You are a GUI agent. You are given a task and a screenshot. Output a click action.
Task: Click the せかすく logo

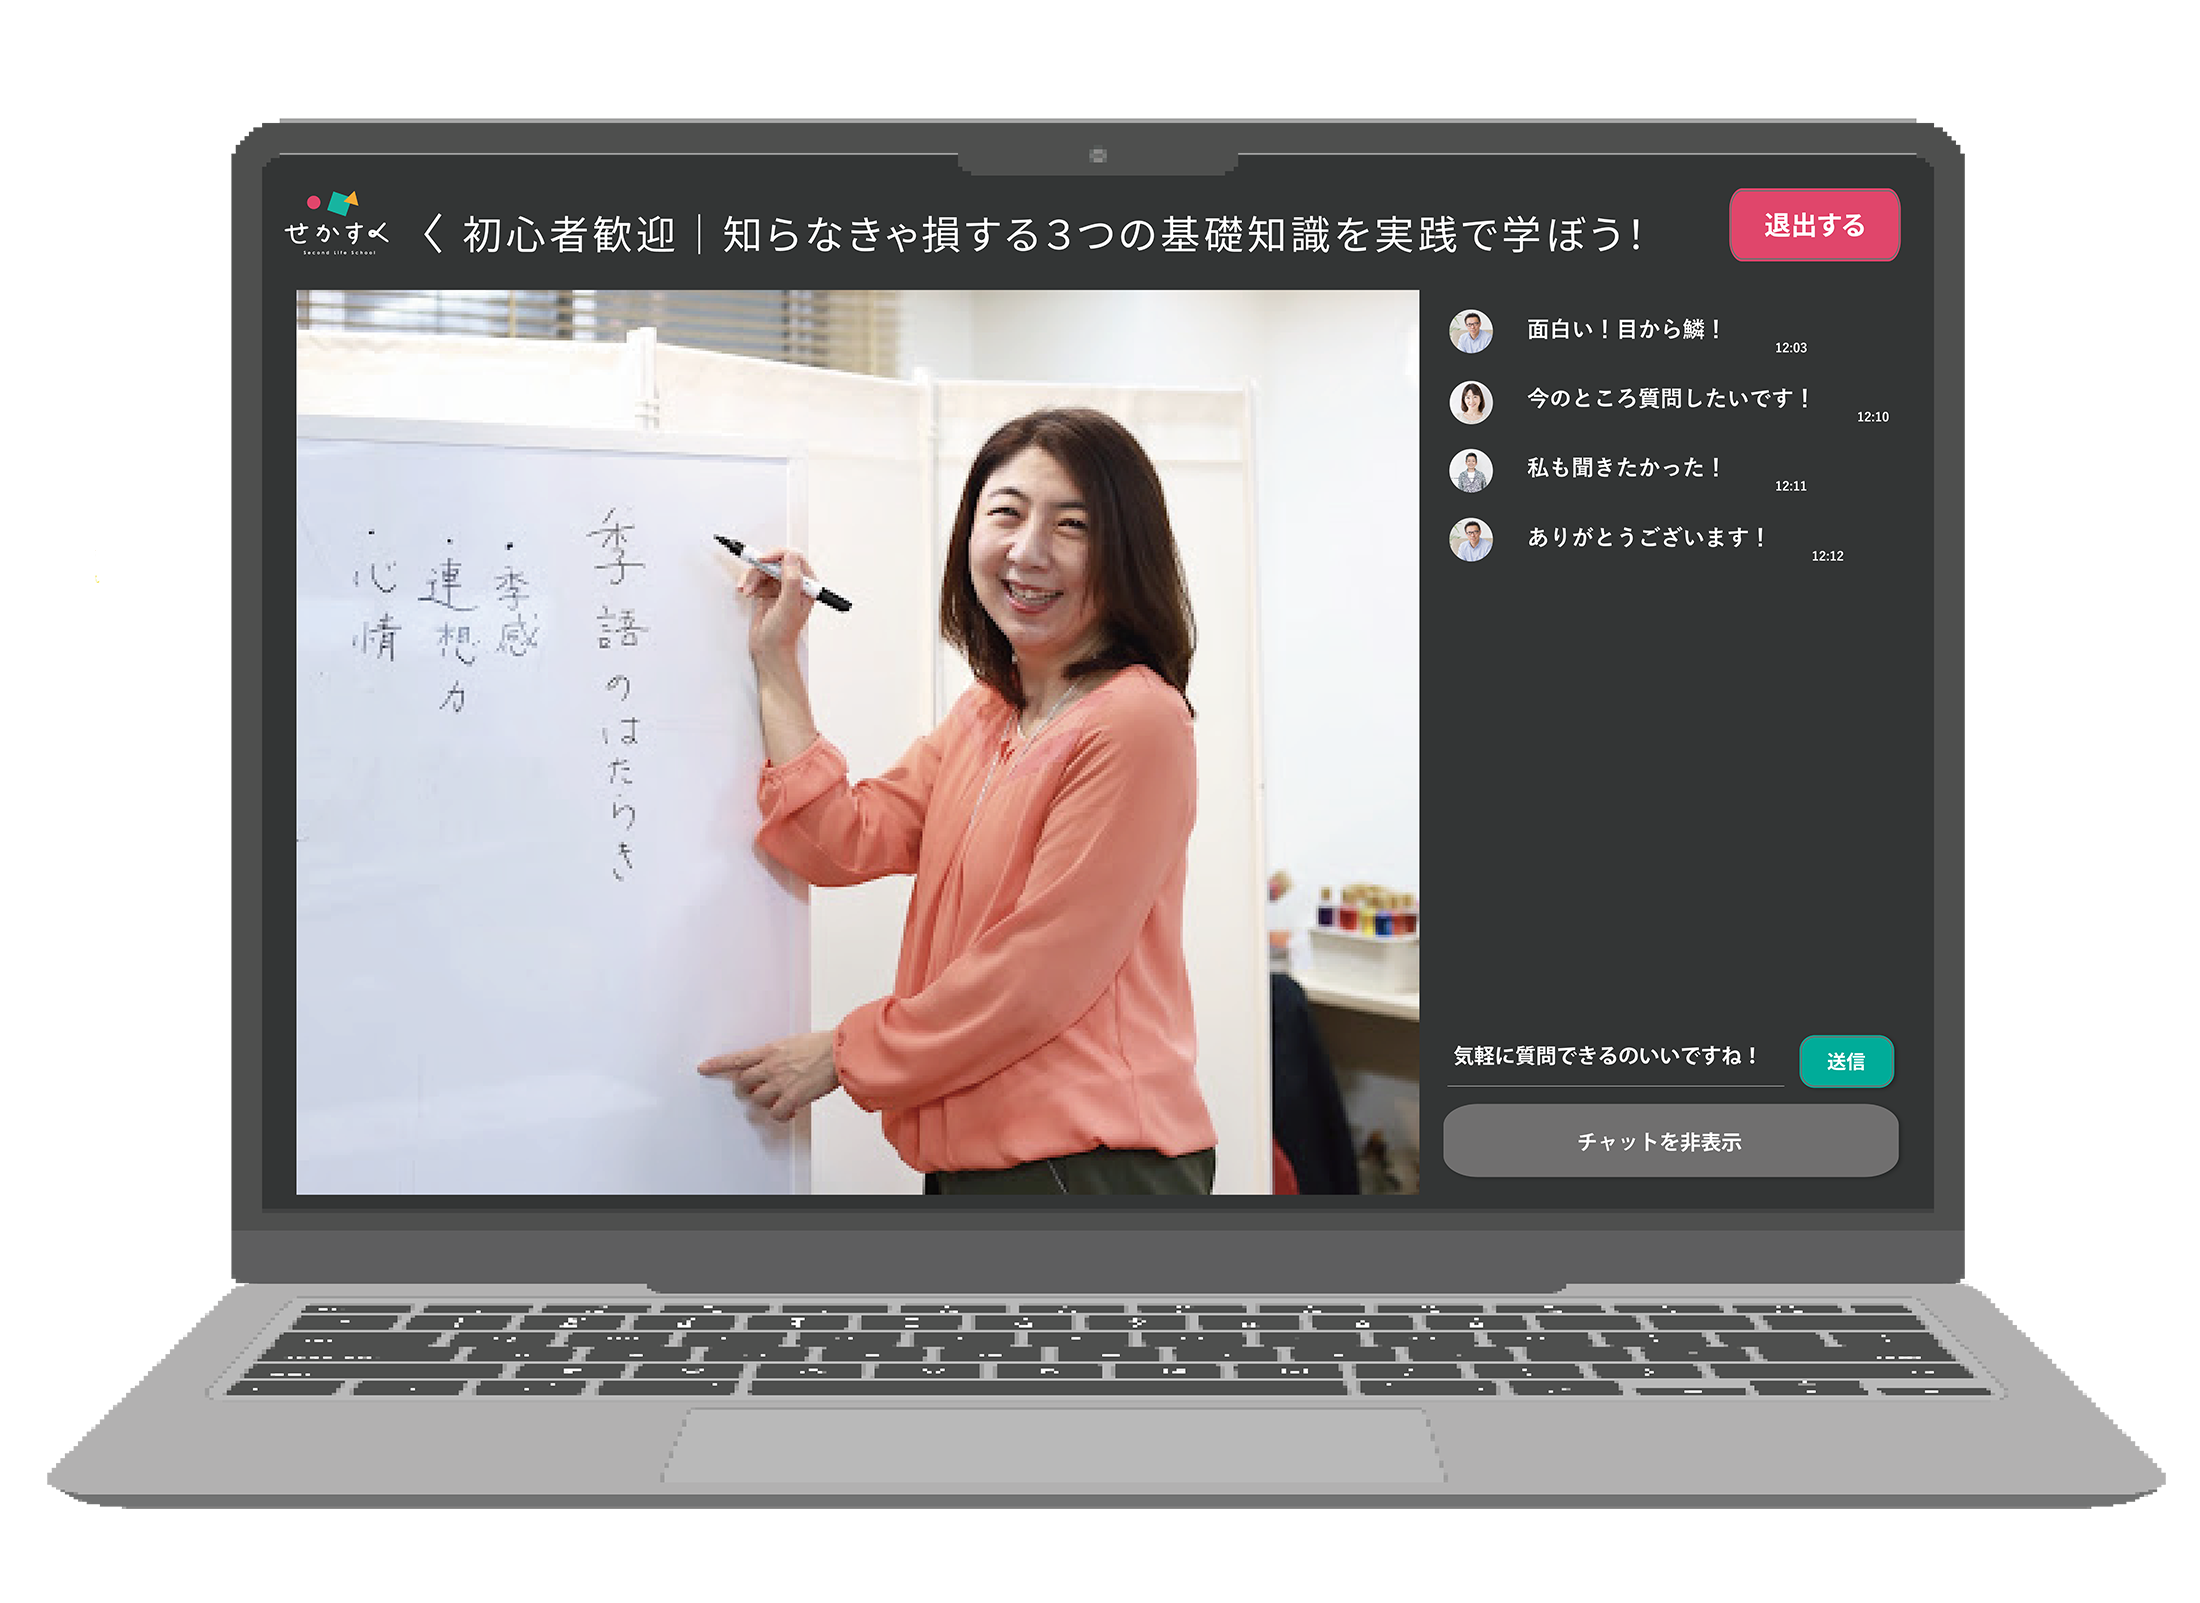pos(336,224)
